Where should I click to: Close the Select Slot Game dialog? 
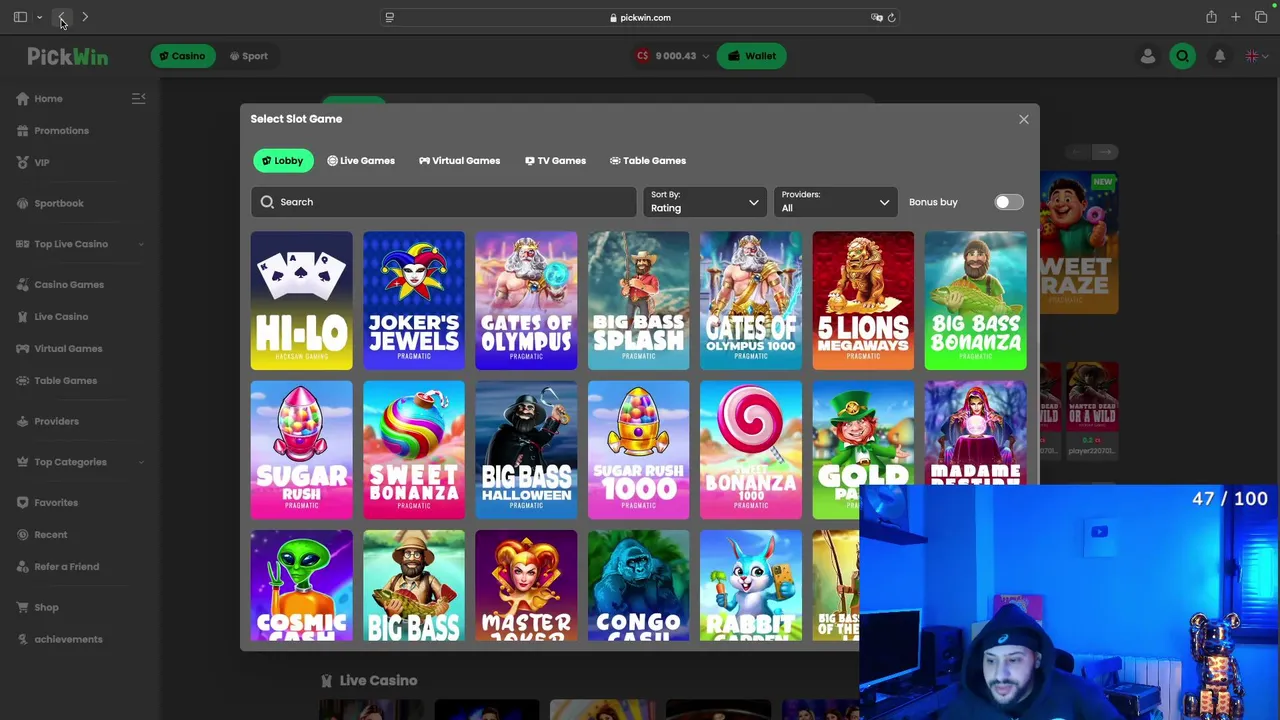1023,119
